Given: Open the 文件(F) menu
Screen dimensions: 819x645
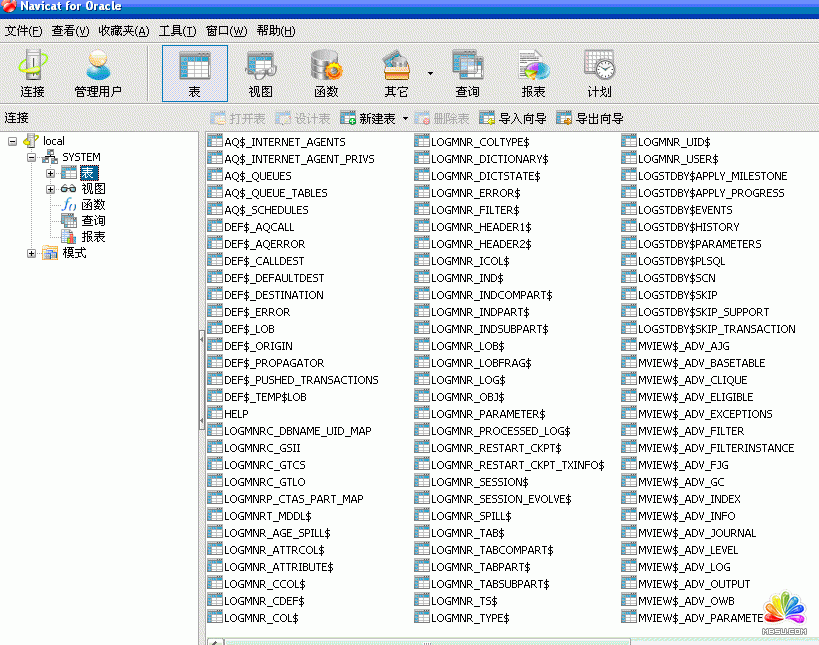Looking at the screenshot, I should coord(23,31).
